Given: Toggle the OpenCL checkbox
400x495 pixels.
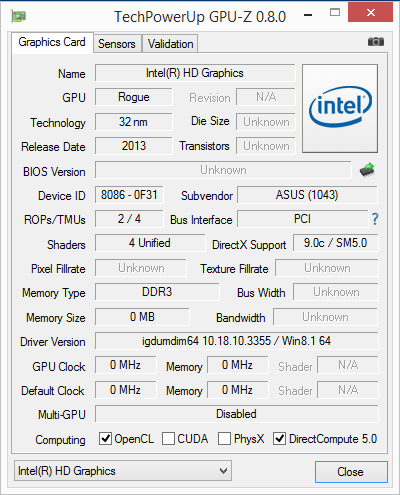Looking at the screenshot, I should [105, 439].
